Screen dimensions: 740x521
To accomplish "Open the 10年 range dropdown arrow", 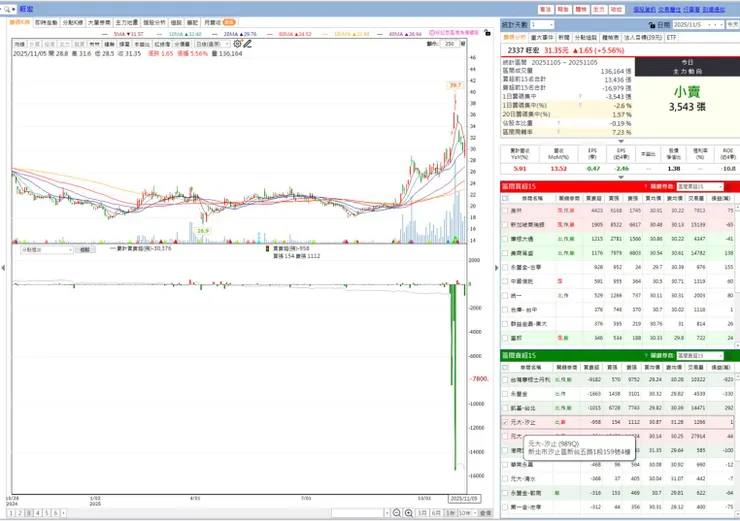I will click(473, 513).
